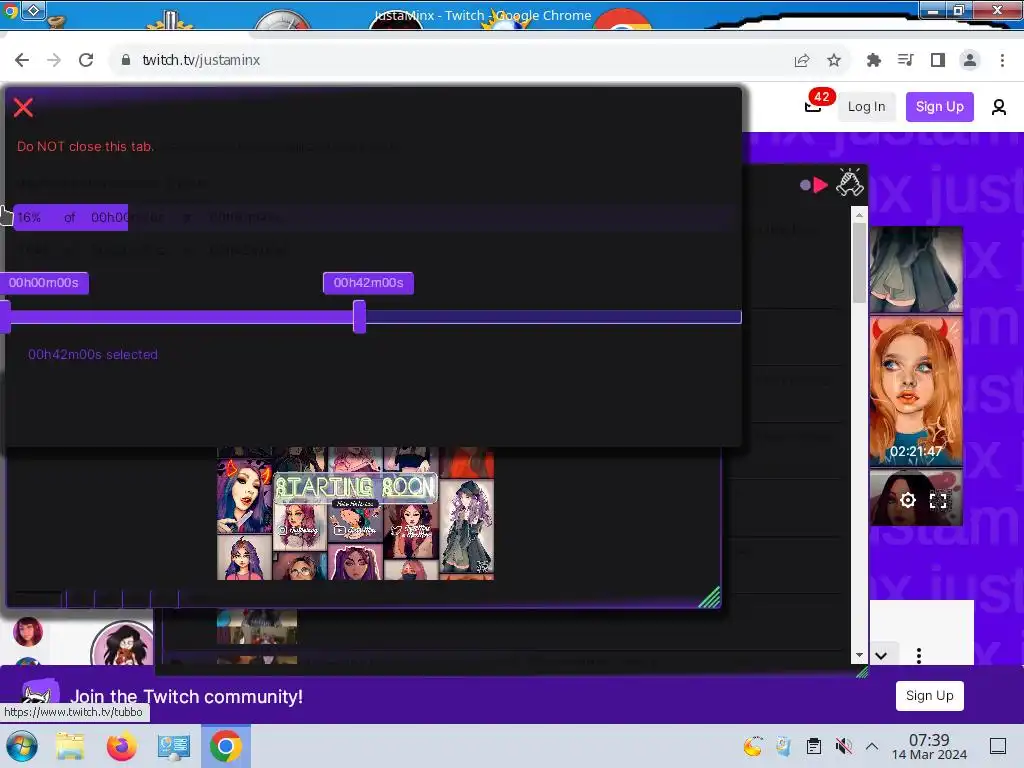This screenshot has width=1024, height=768.
Task: Click the padlock site info icon
Action: tap(125, 60)
